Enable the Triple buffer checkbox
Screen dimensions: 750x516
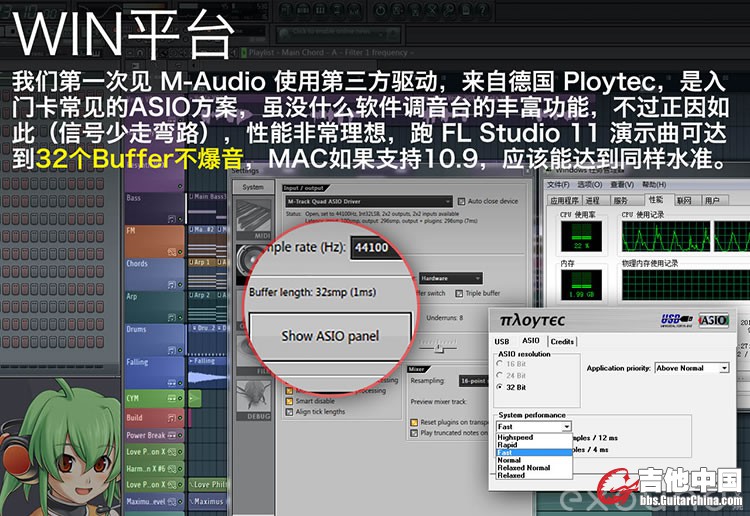(458, 293)
